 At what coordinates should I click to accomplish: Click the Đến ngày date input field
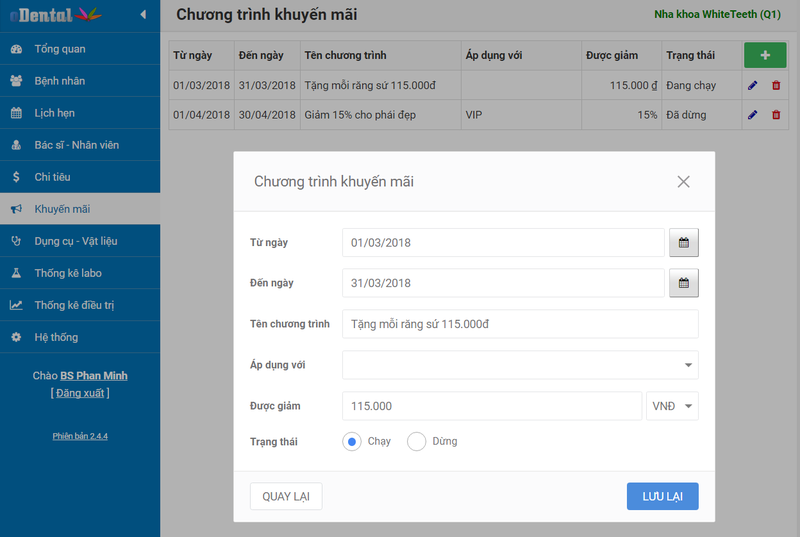503,283
